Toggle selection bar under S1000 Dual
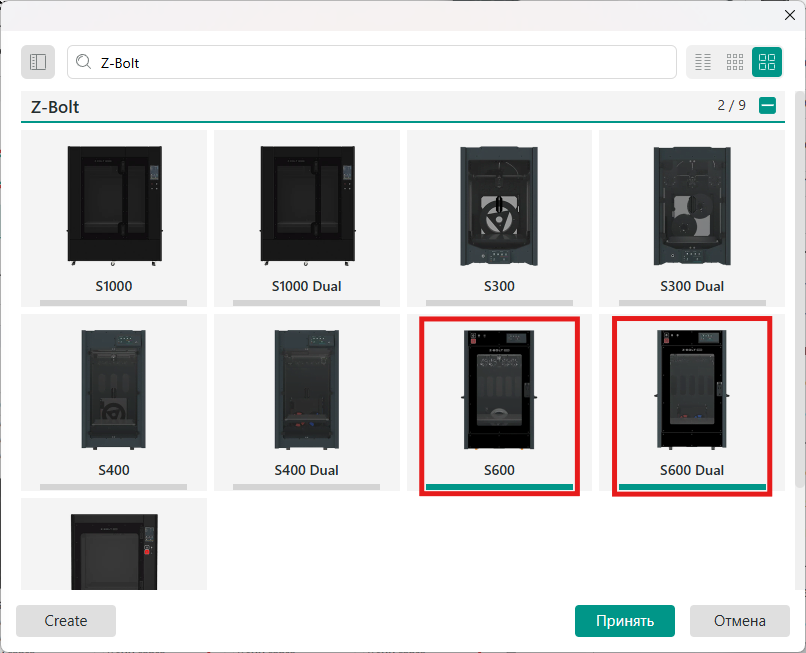 click(306, 303)
